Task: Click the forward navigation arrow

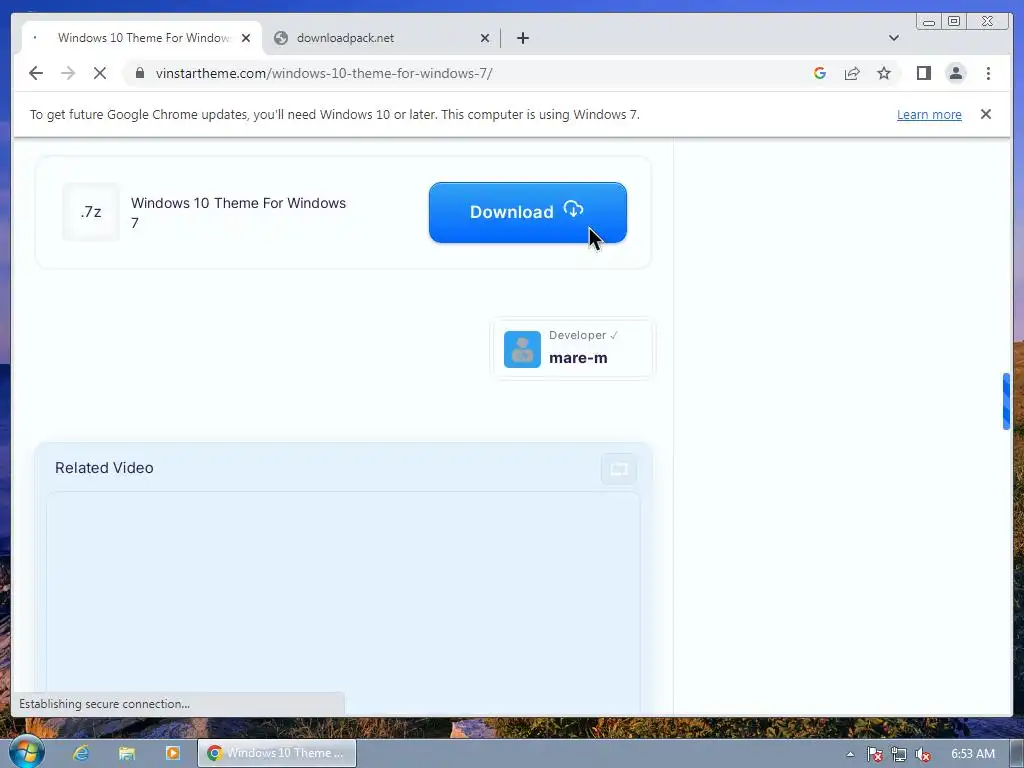Action: click(68, 73)
